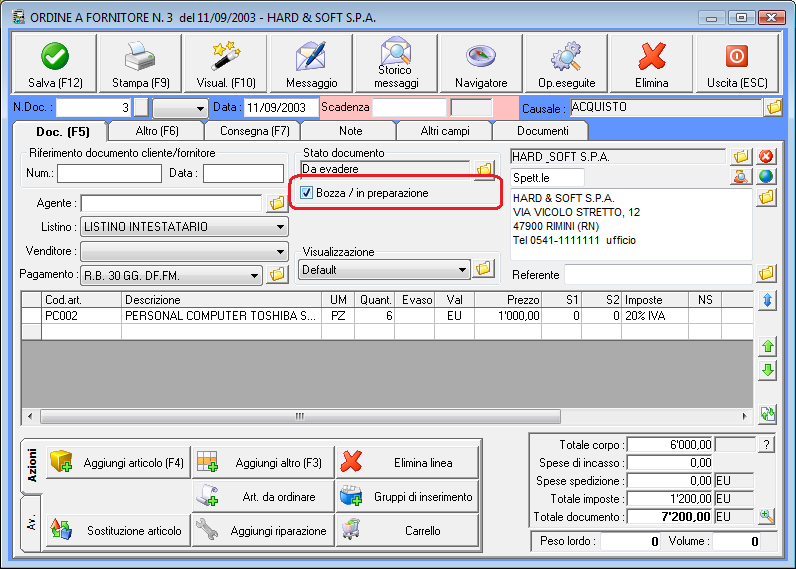Open the folder icon beside Agente
The width and height of the screenshot is (796, 569).
coord(277,203)
